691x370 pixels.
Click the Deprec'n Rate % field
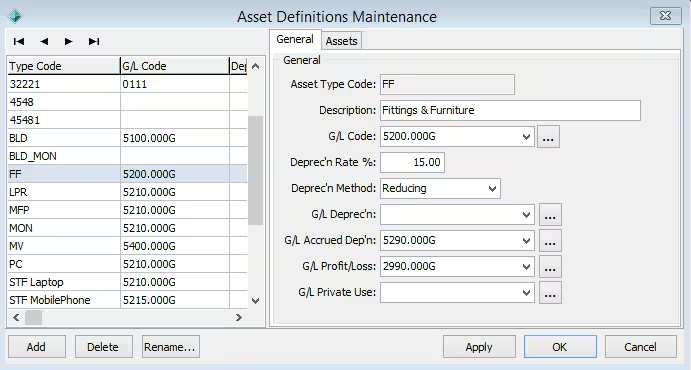[x=412, y=162]
